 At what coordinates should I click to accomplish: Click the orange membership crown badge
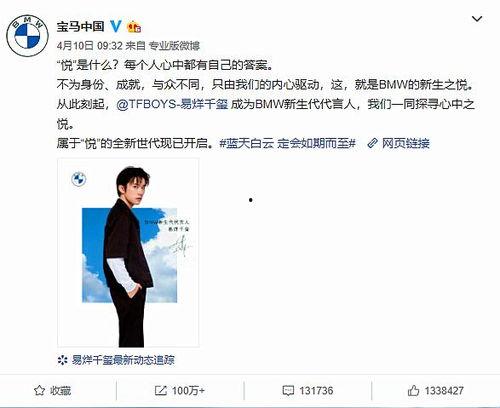click(134, 26)
